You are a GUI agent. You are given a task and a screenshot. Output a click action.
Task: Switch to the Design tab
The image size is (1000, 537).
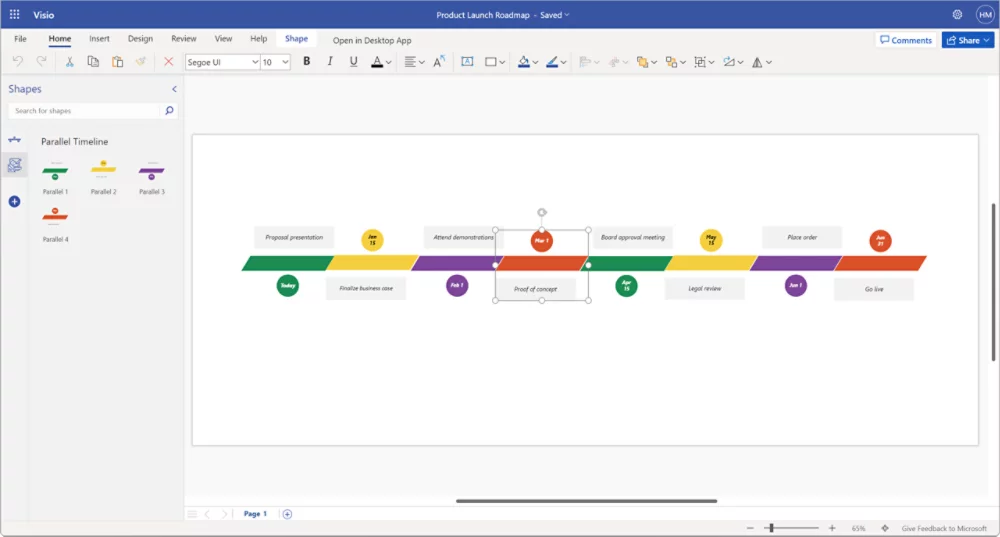click(x=140, y=39)
